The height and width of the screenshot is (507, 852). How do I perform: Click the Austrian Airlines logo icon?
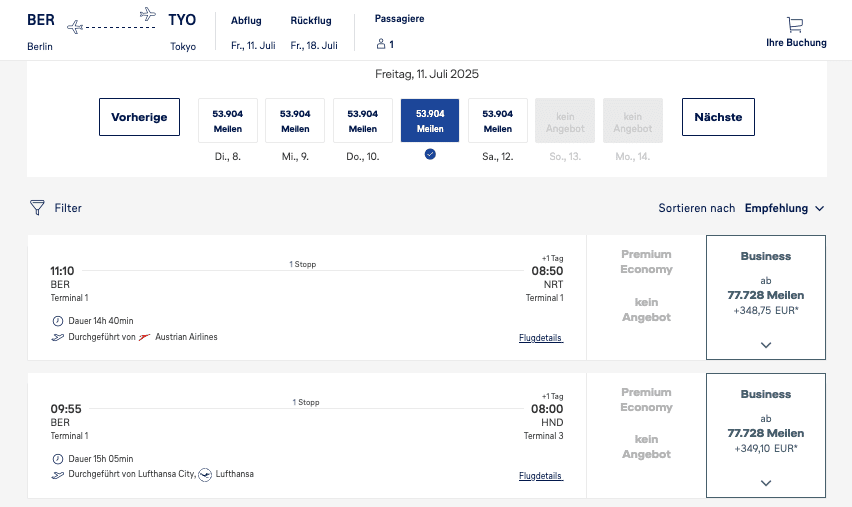[145, 337]
